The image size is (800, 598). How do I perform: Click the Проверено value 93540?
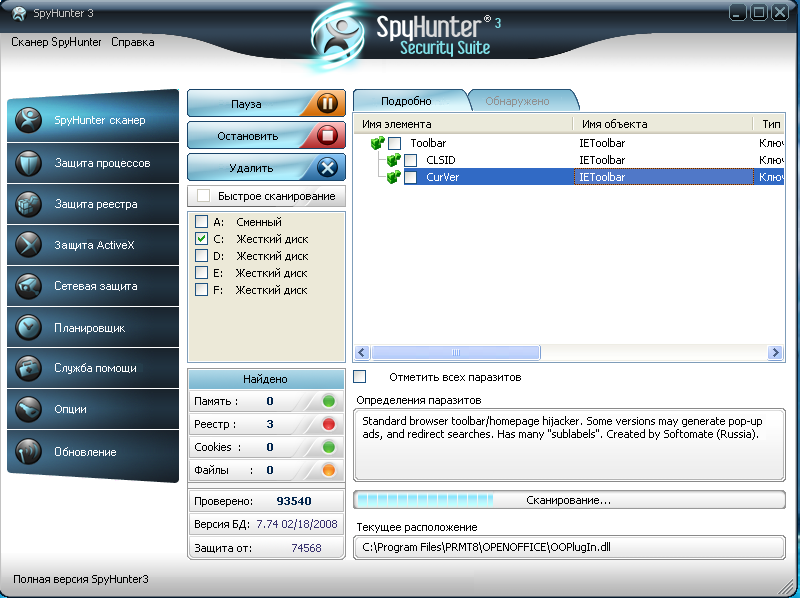click(294, 501)
